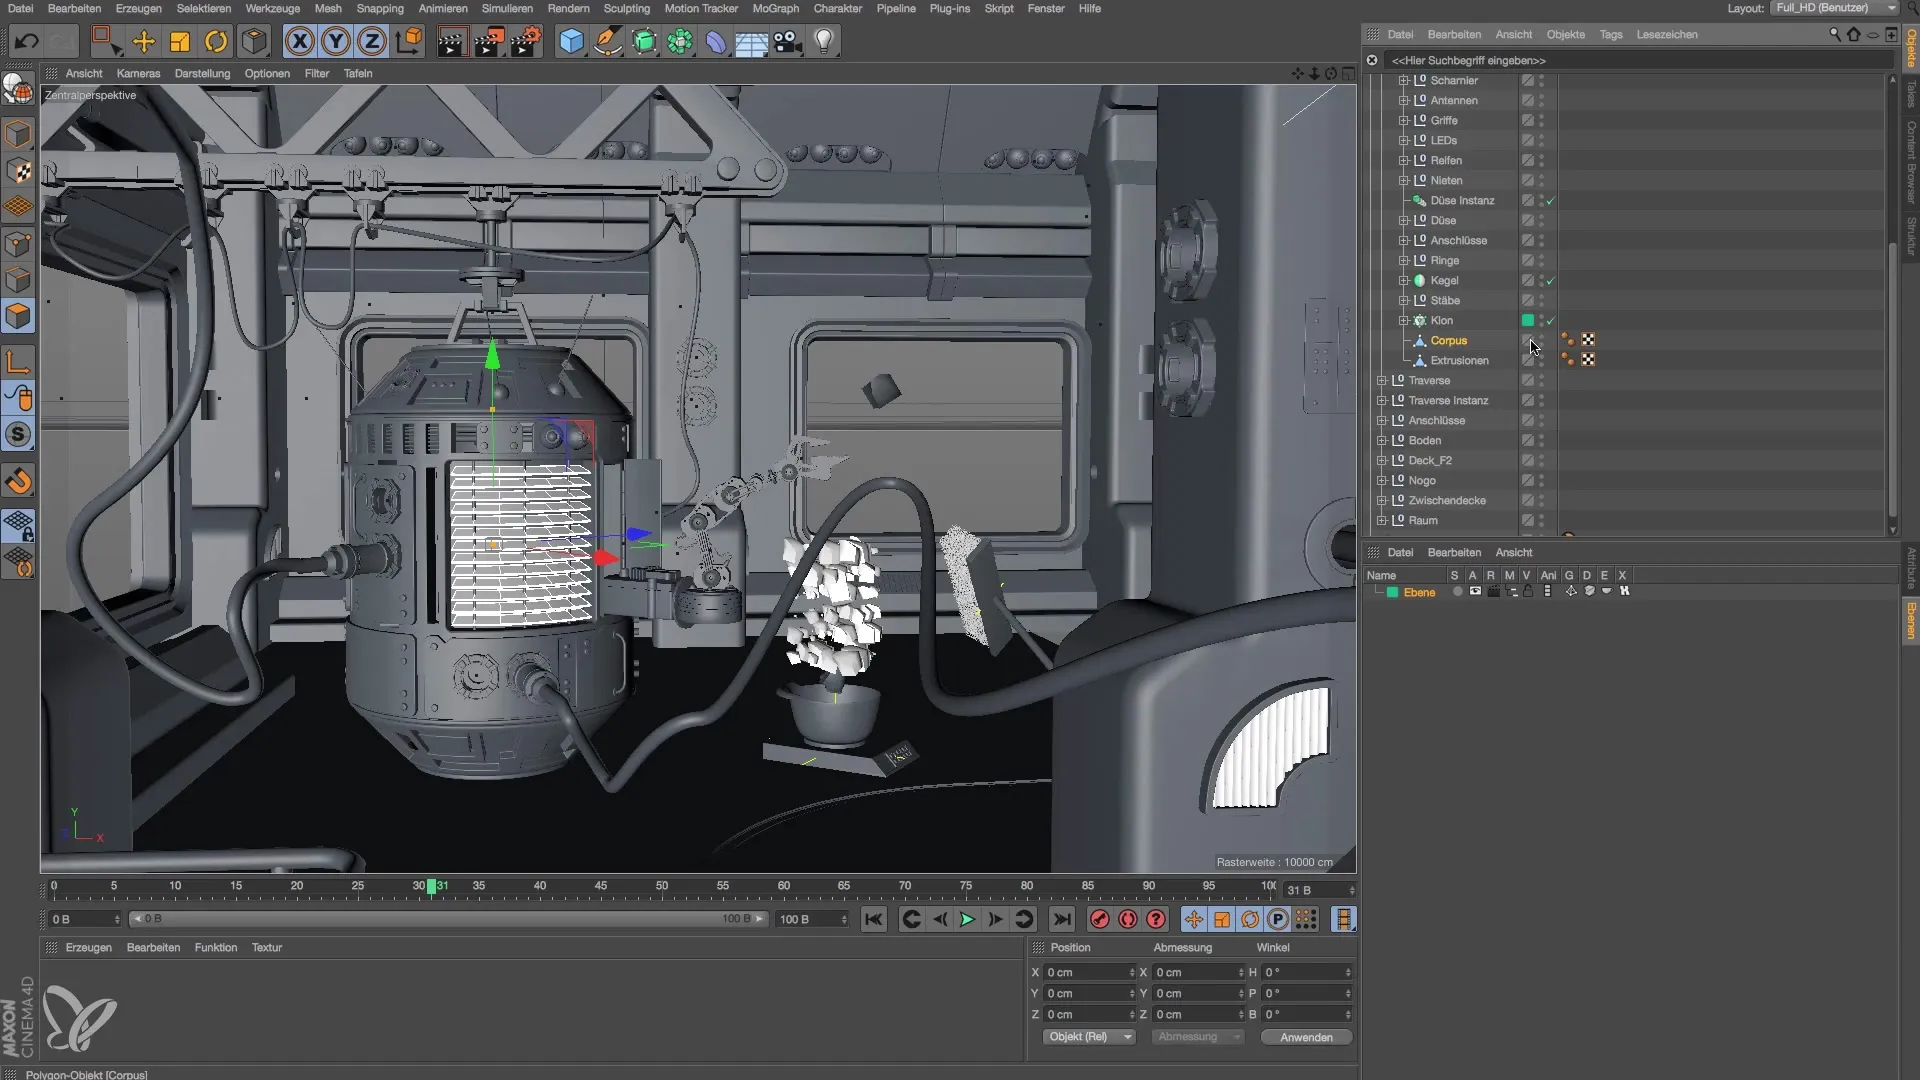Screen dimensions: 1920x1080
Task: Expand the Antennen object group
Action: point(1403,100)
